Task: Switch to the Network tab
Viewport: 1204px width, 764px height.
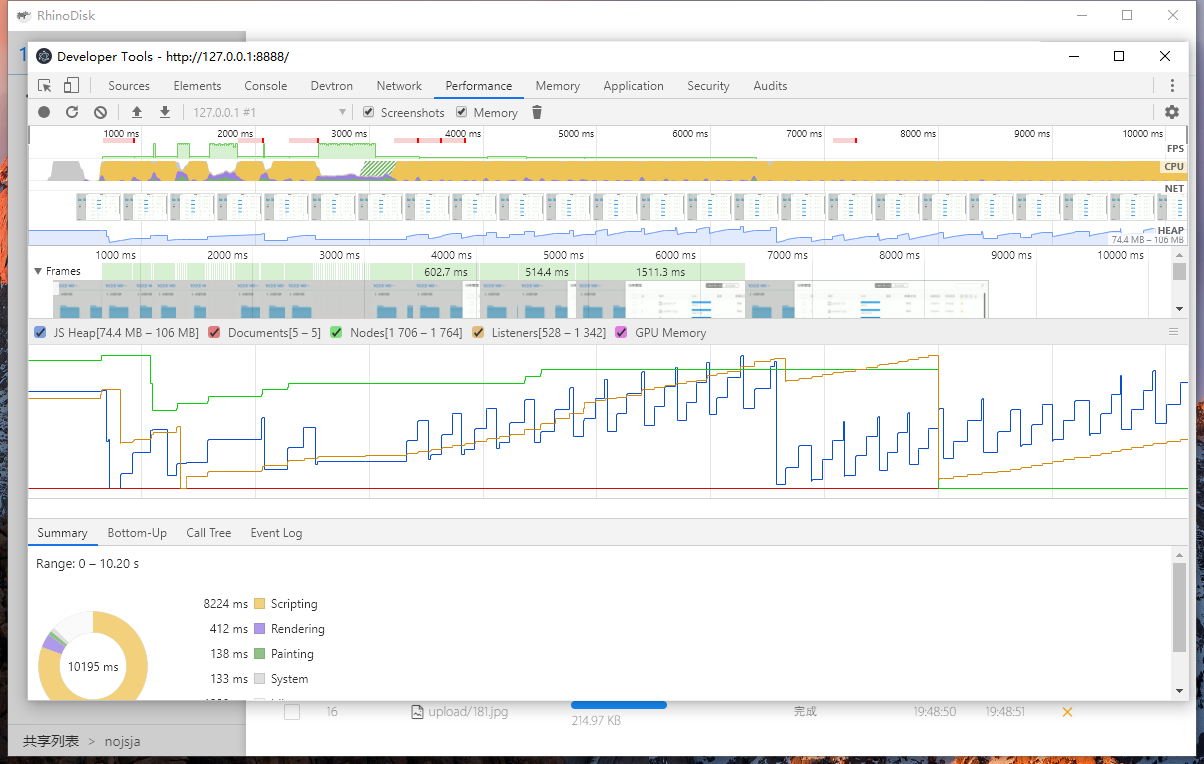Action: pos(399,86)
